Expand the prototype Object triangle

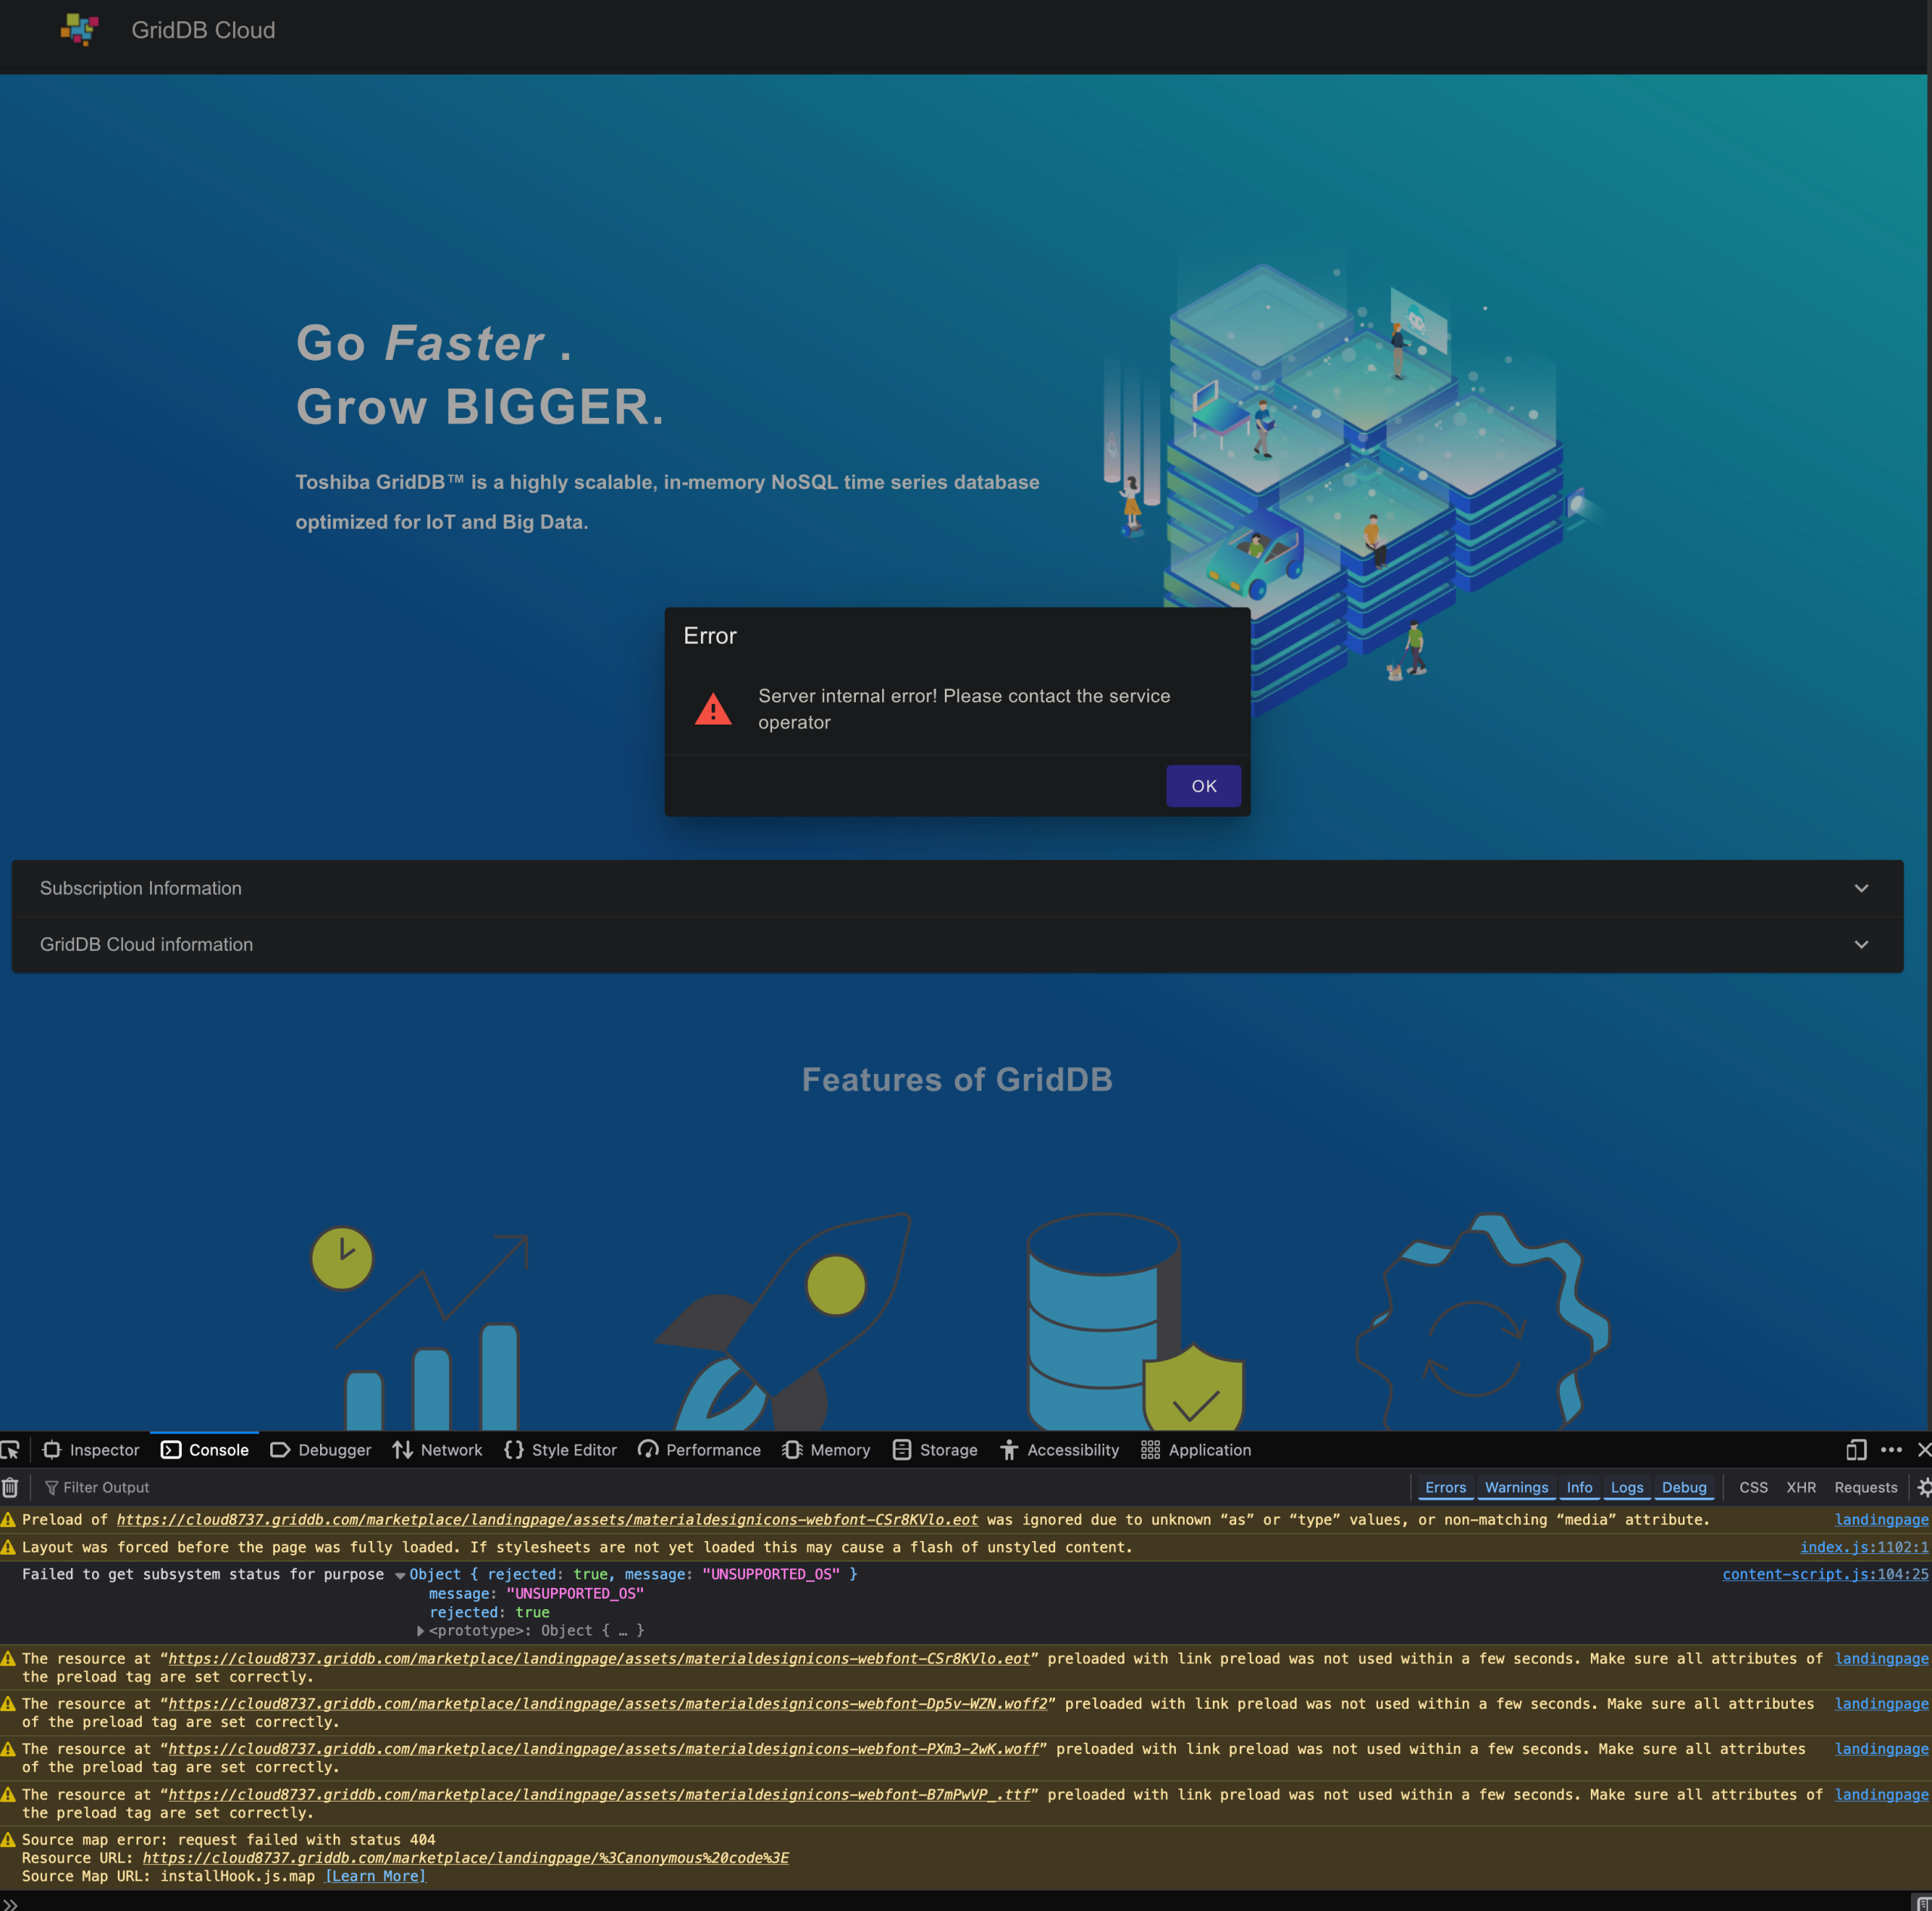tap(421, 1631)
